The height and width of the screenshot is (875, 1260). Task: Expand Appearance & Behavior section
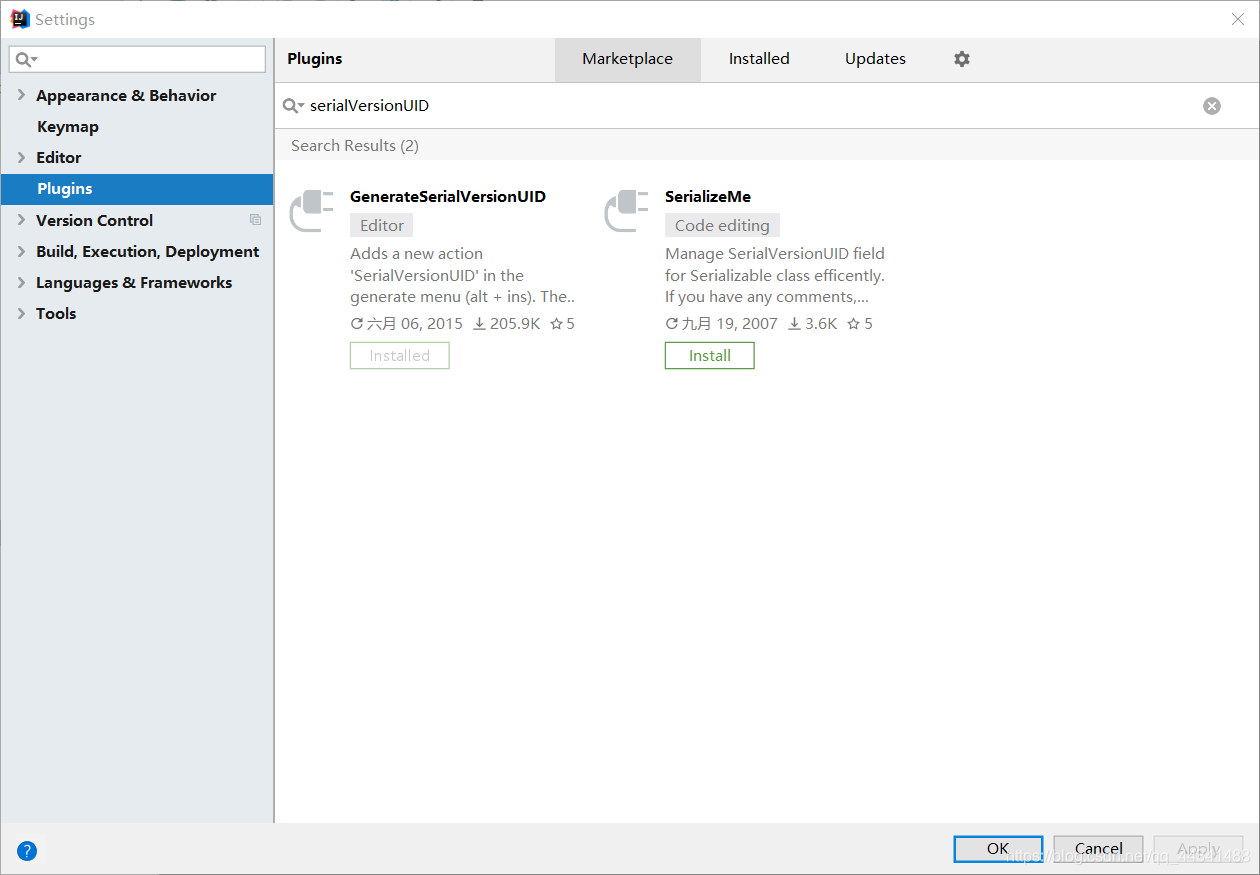pyautogui.click(x=21, y=95)
